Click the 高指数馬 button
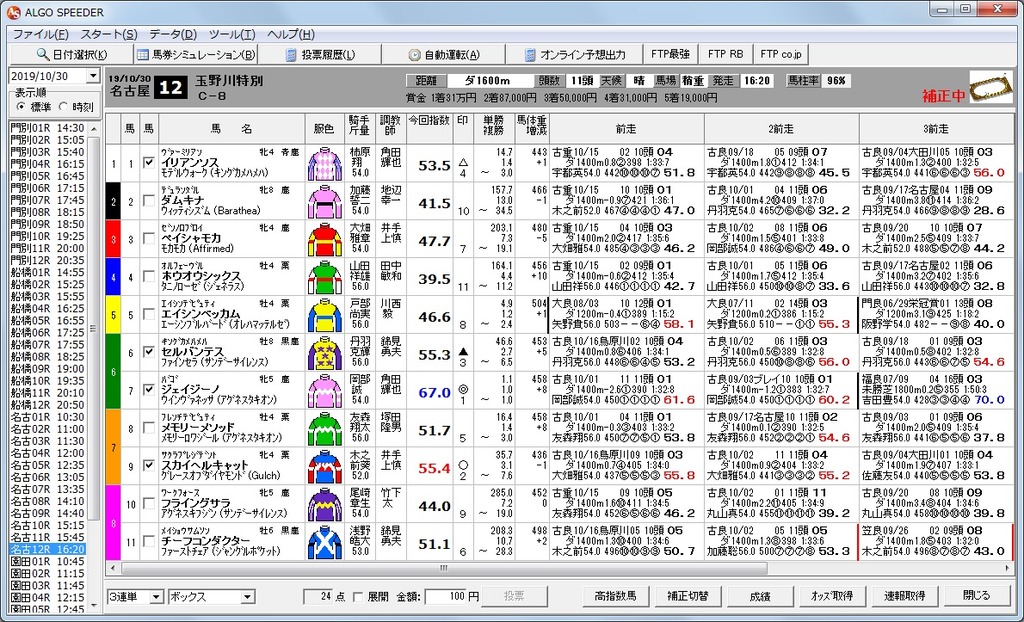 615,596
